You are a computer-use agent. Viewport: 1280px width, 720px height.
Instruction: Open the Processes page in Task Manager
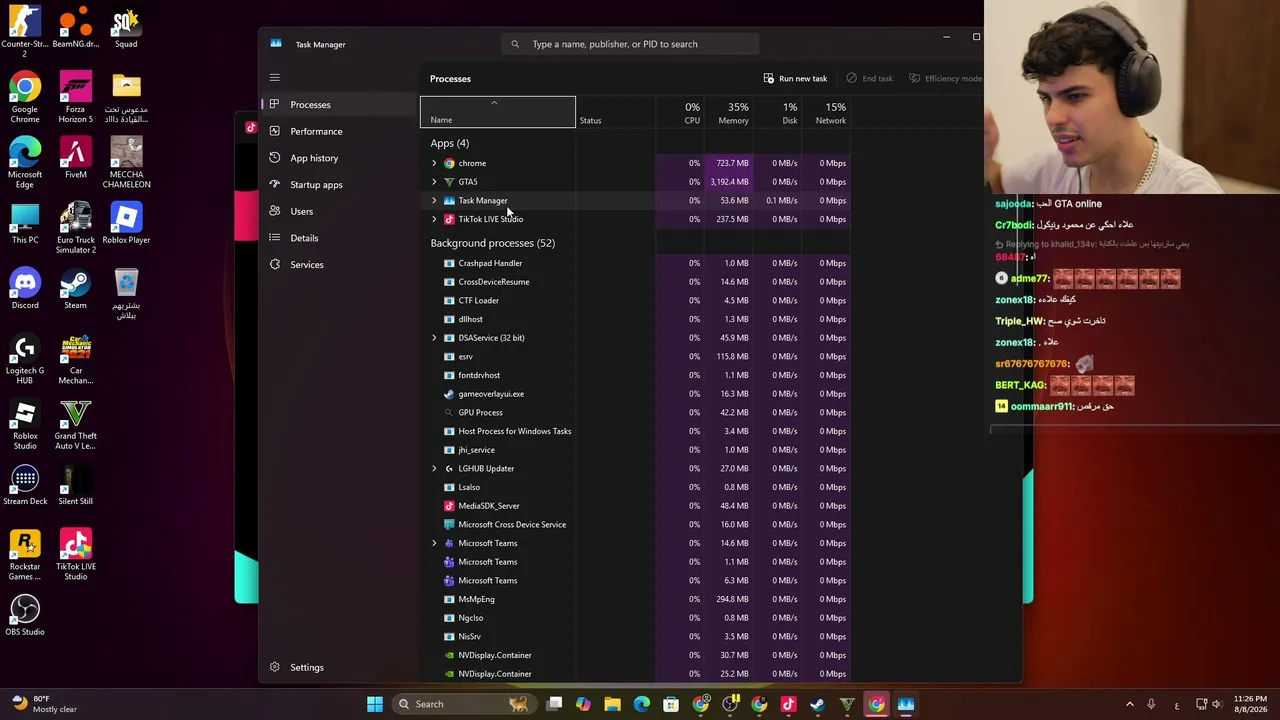coord(338,105)
